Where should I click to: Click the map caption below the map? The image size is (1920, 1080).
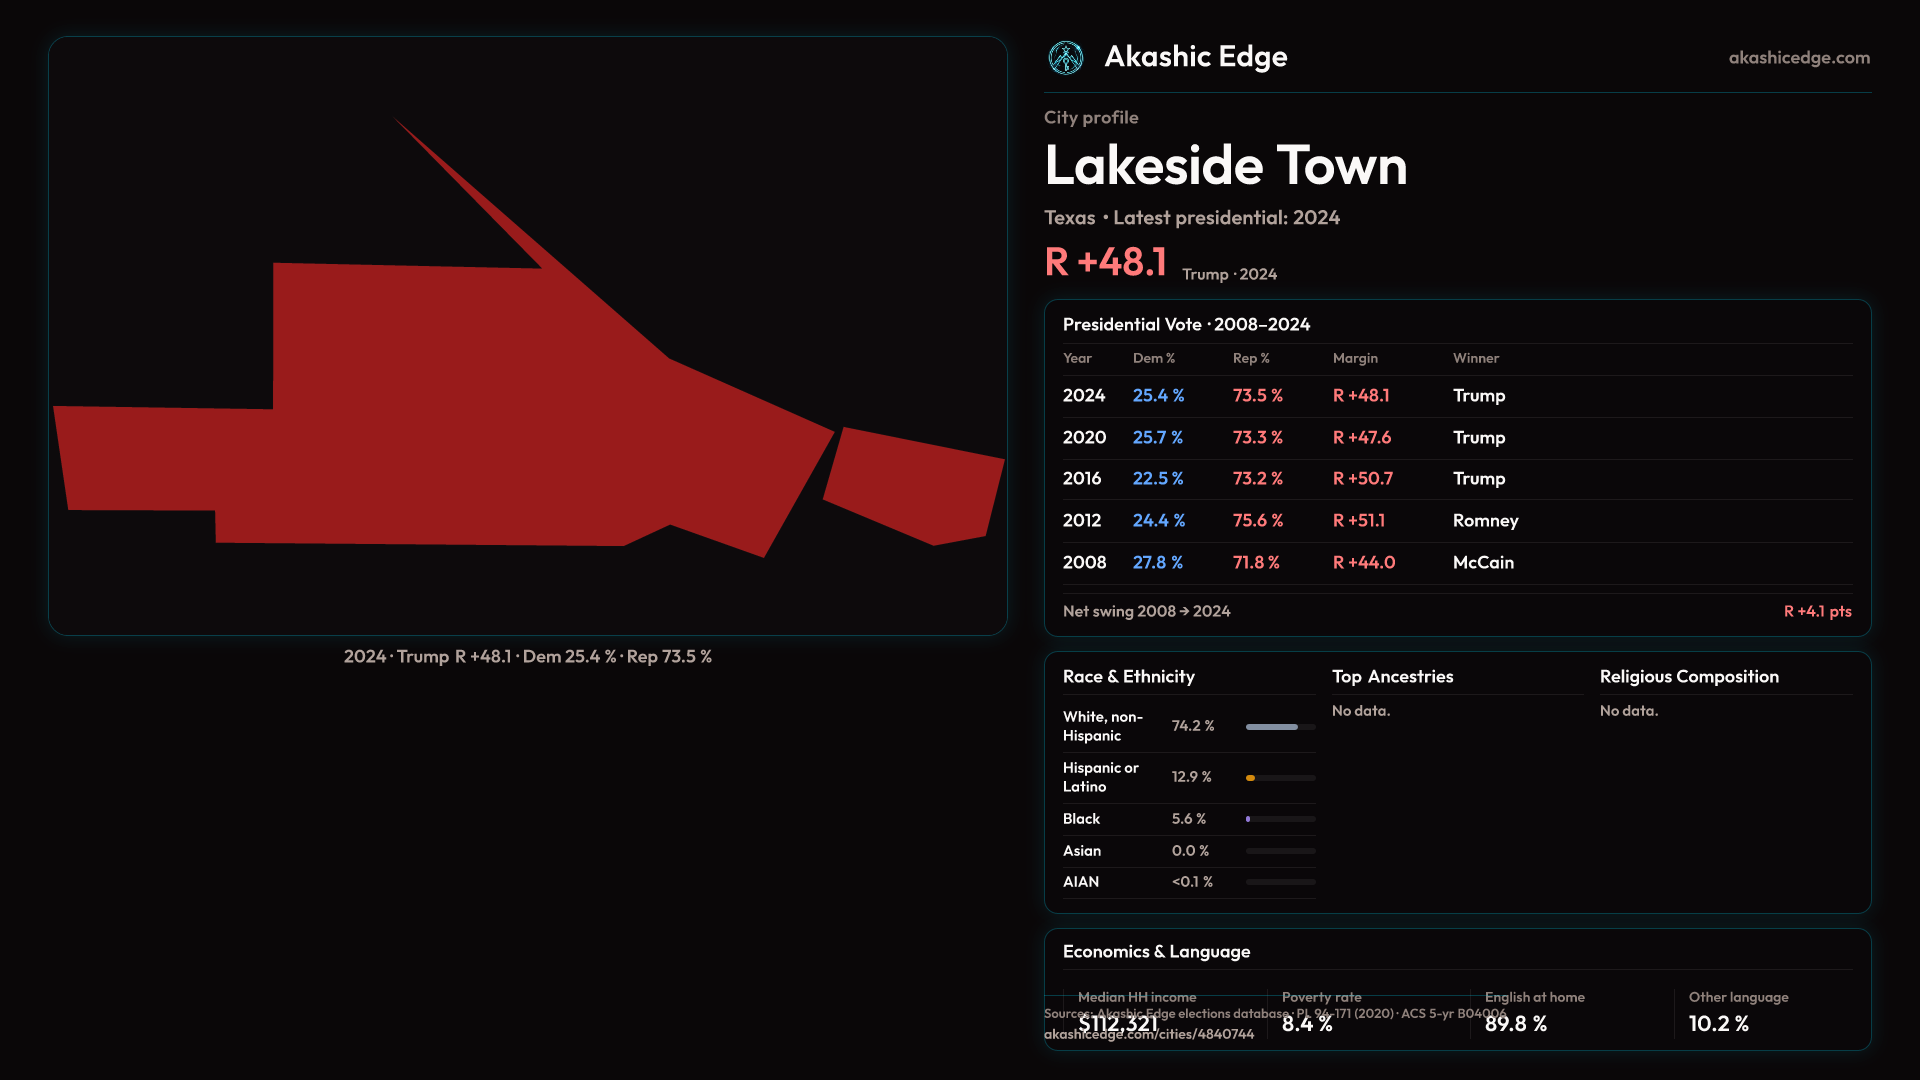[527, 657]
